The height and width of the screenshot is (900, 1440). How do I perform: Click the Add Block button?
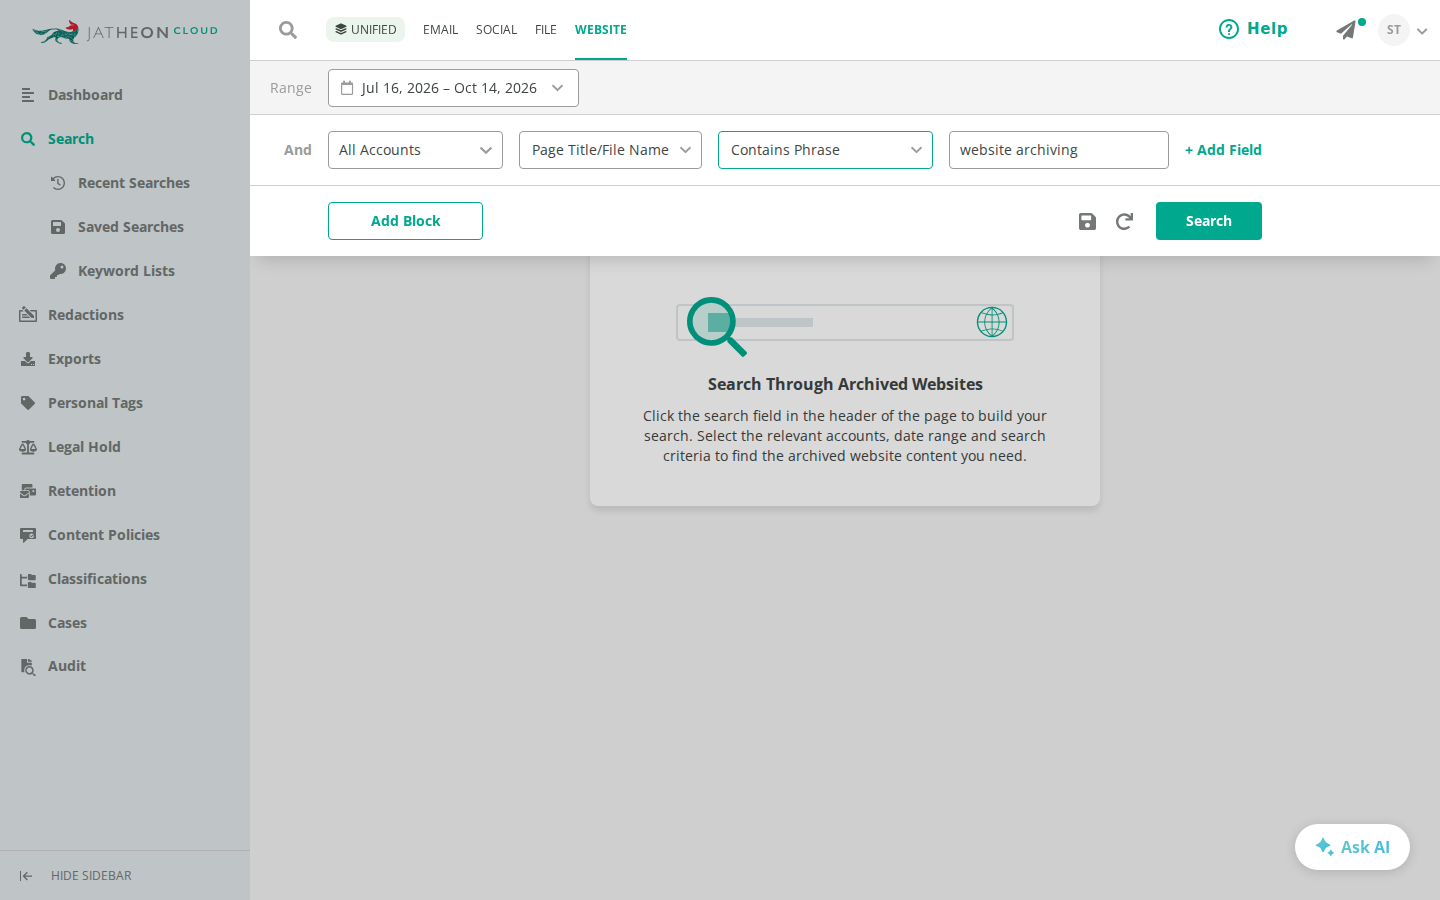[405, 221]
